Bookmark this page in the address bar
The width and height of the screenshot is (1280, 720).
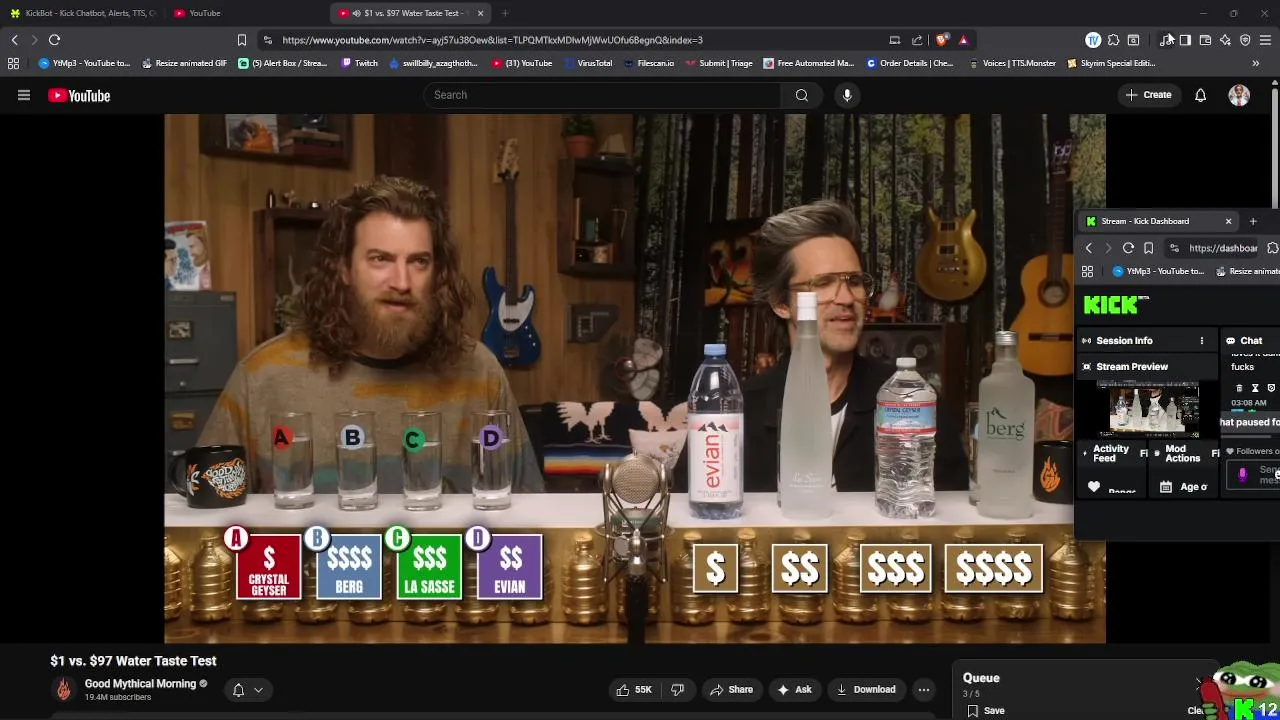tap(242, 40)
